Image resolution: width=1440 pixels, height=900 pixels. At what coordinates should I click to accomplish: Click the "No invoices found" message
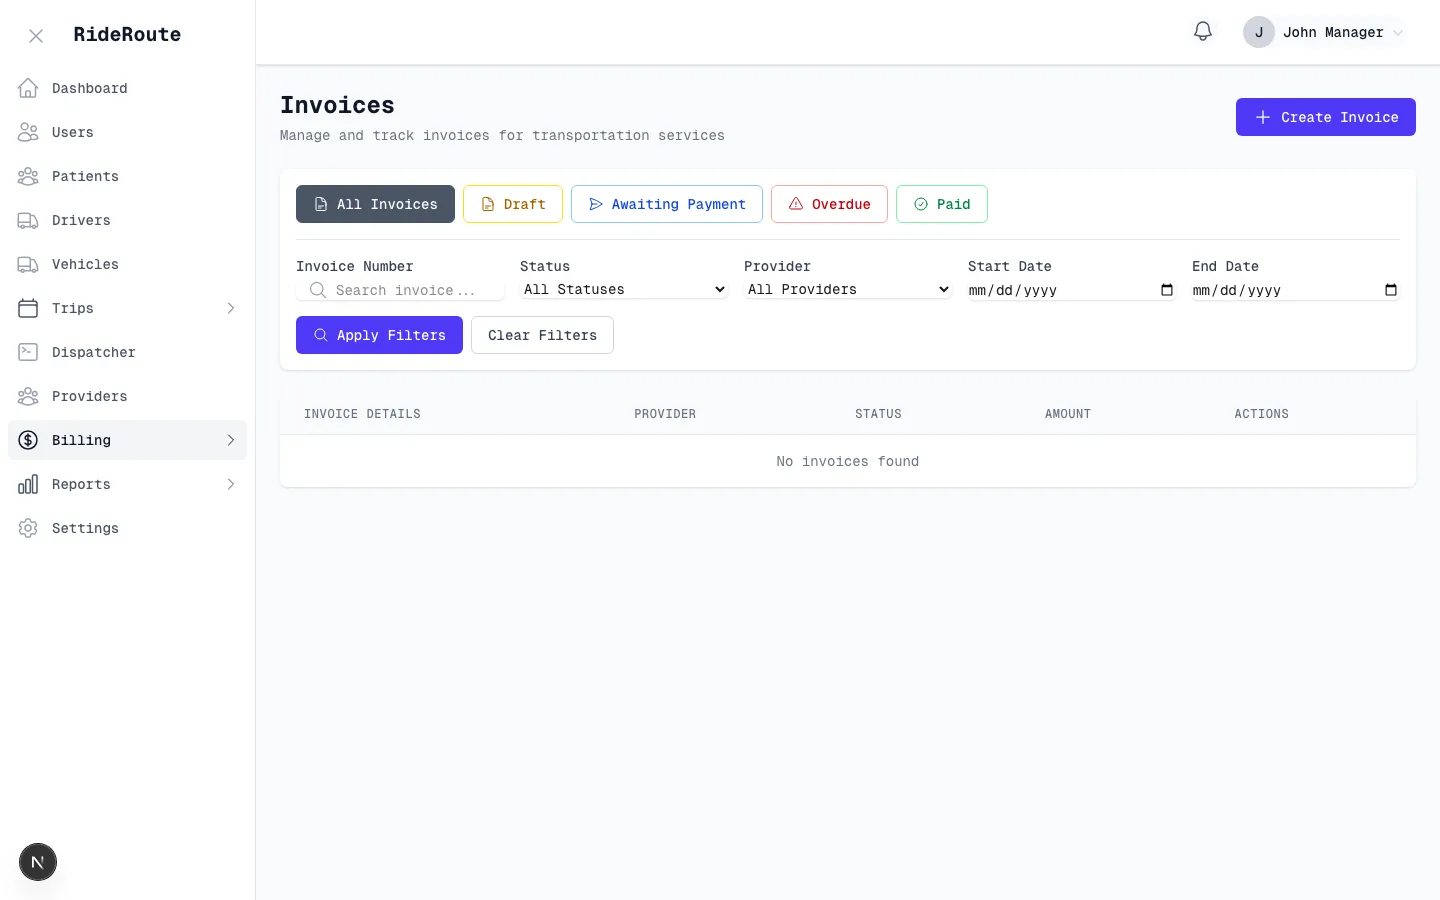tap(847, 461)
